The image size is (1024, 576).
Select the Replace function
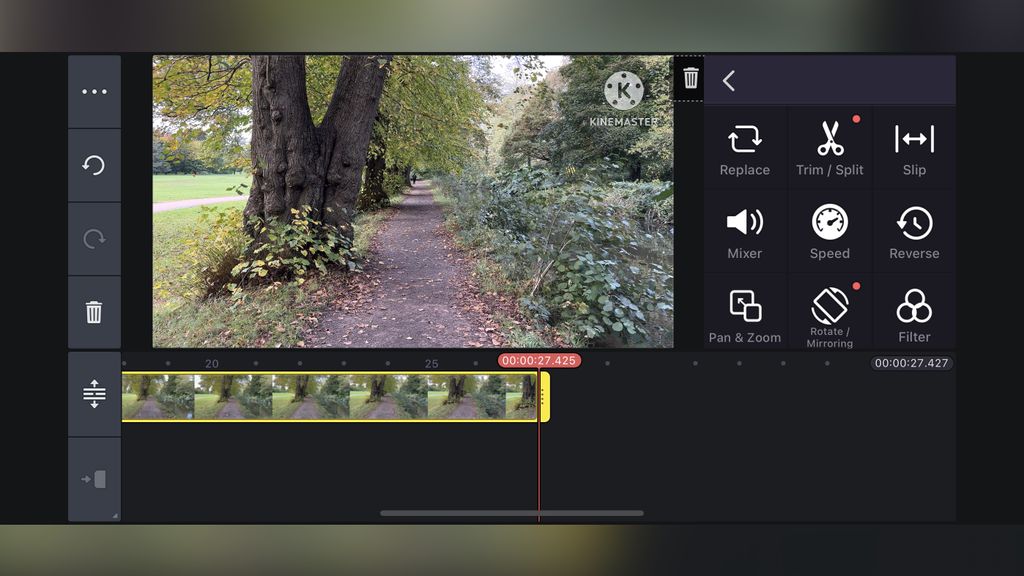744,145
